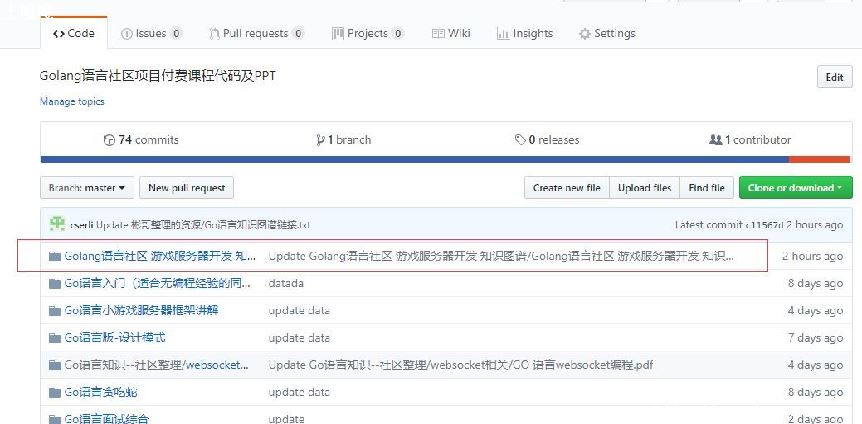Image resolution: width=862 pixels, height=424 pixels.
Task: Open update data commit for Go语言小游戏服务器框架讲解
Action: pos(299,311)
